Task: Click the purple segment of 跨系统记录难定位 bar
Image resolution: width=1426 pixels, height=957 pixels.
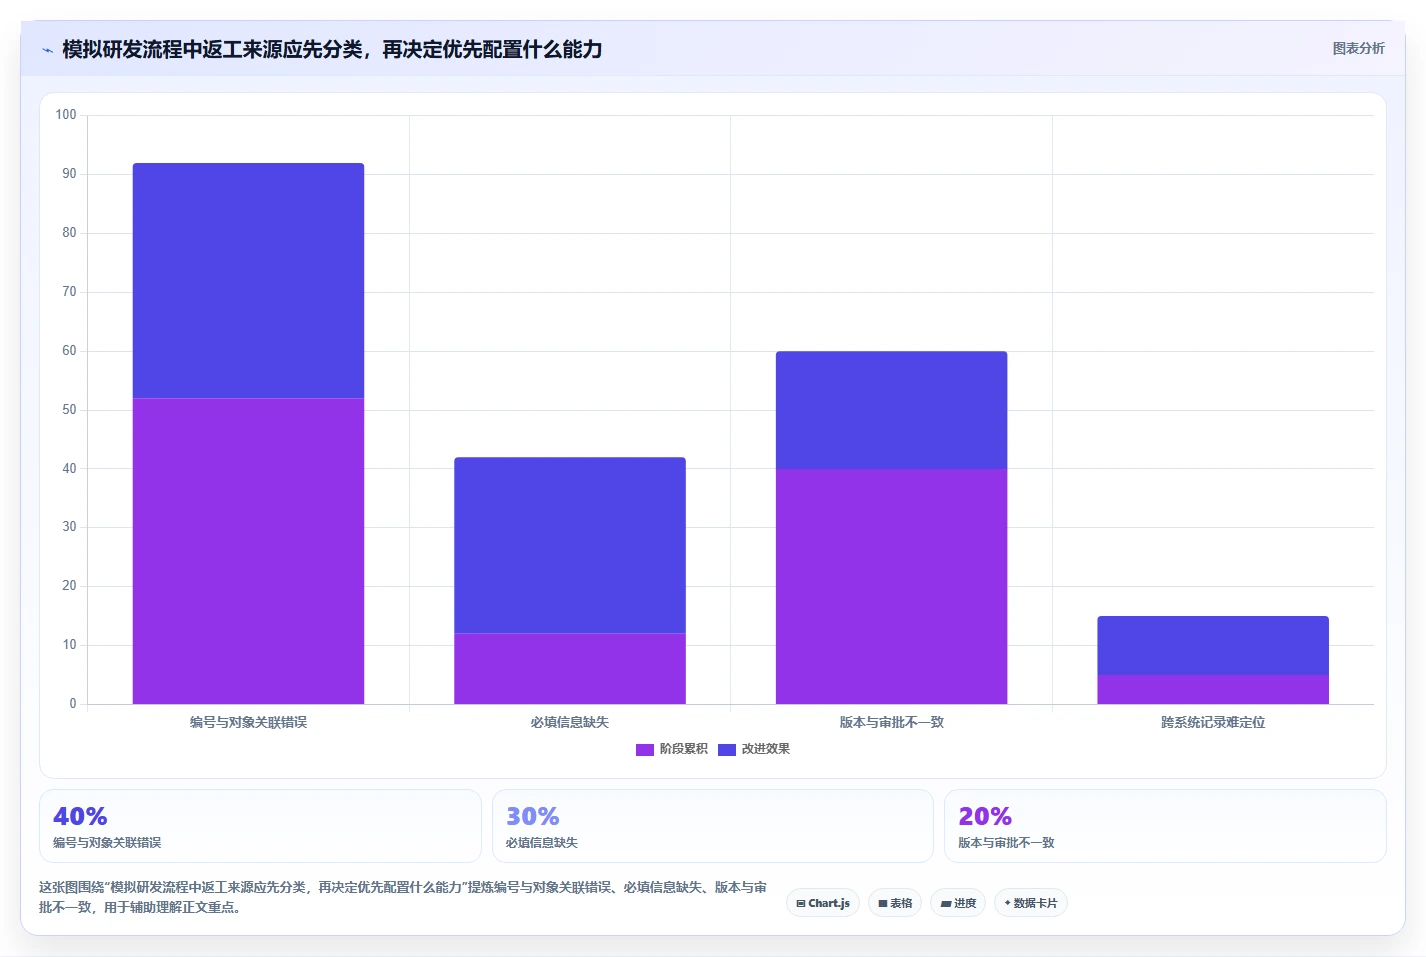Action: [x=1213, y=689]
